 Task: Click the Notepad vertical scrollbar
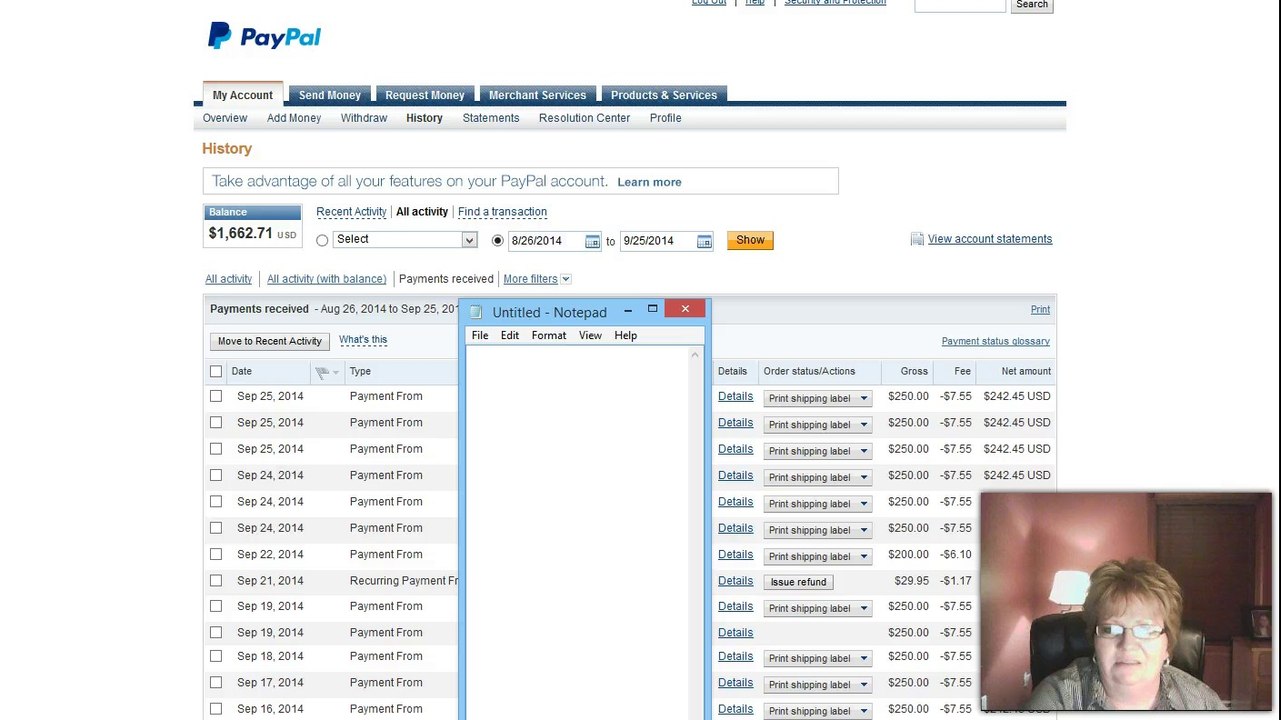(x=696, y=533)
